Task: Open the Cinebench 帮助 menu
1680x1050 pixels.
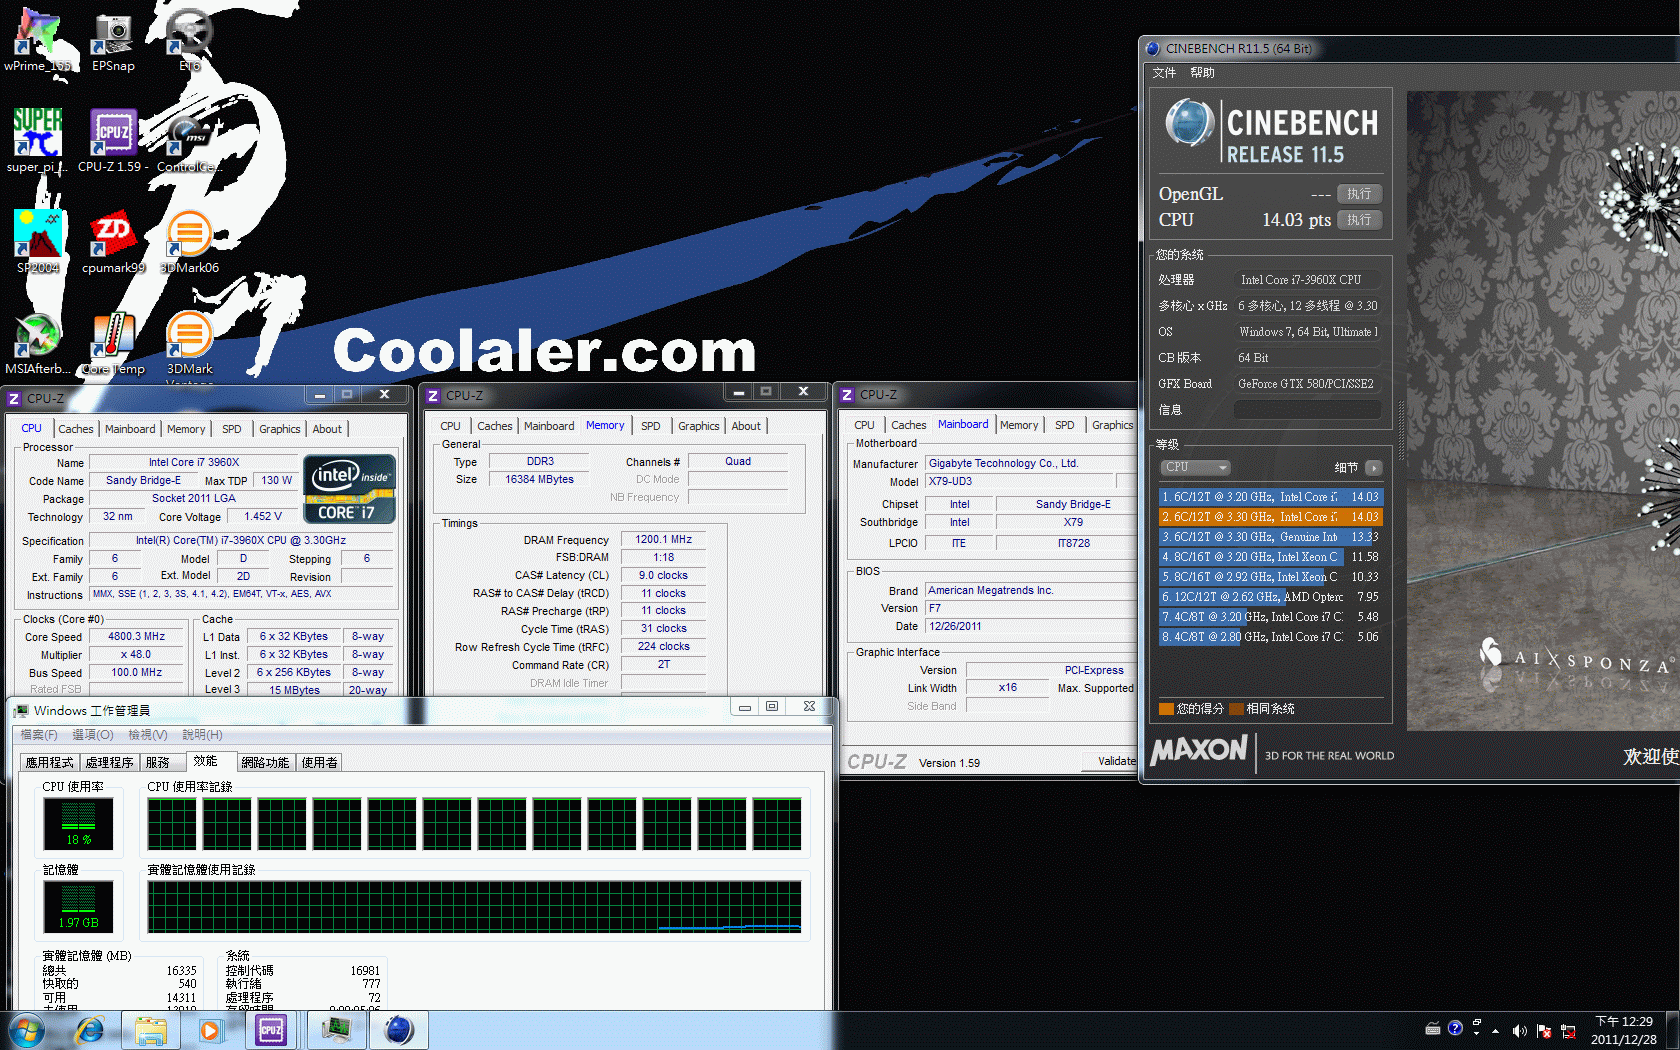Action: pyautogui.click(x=1202, y=73)
